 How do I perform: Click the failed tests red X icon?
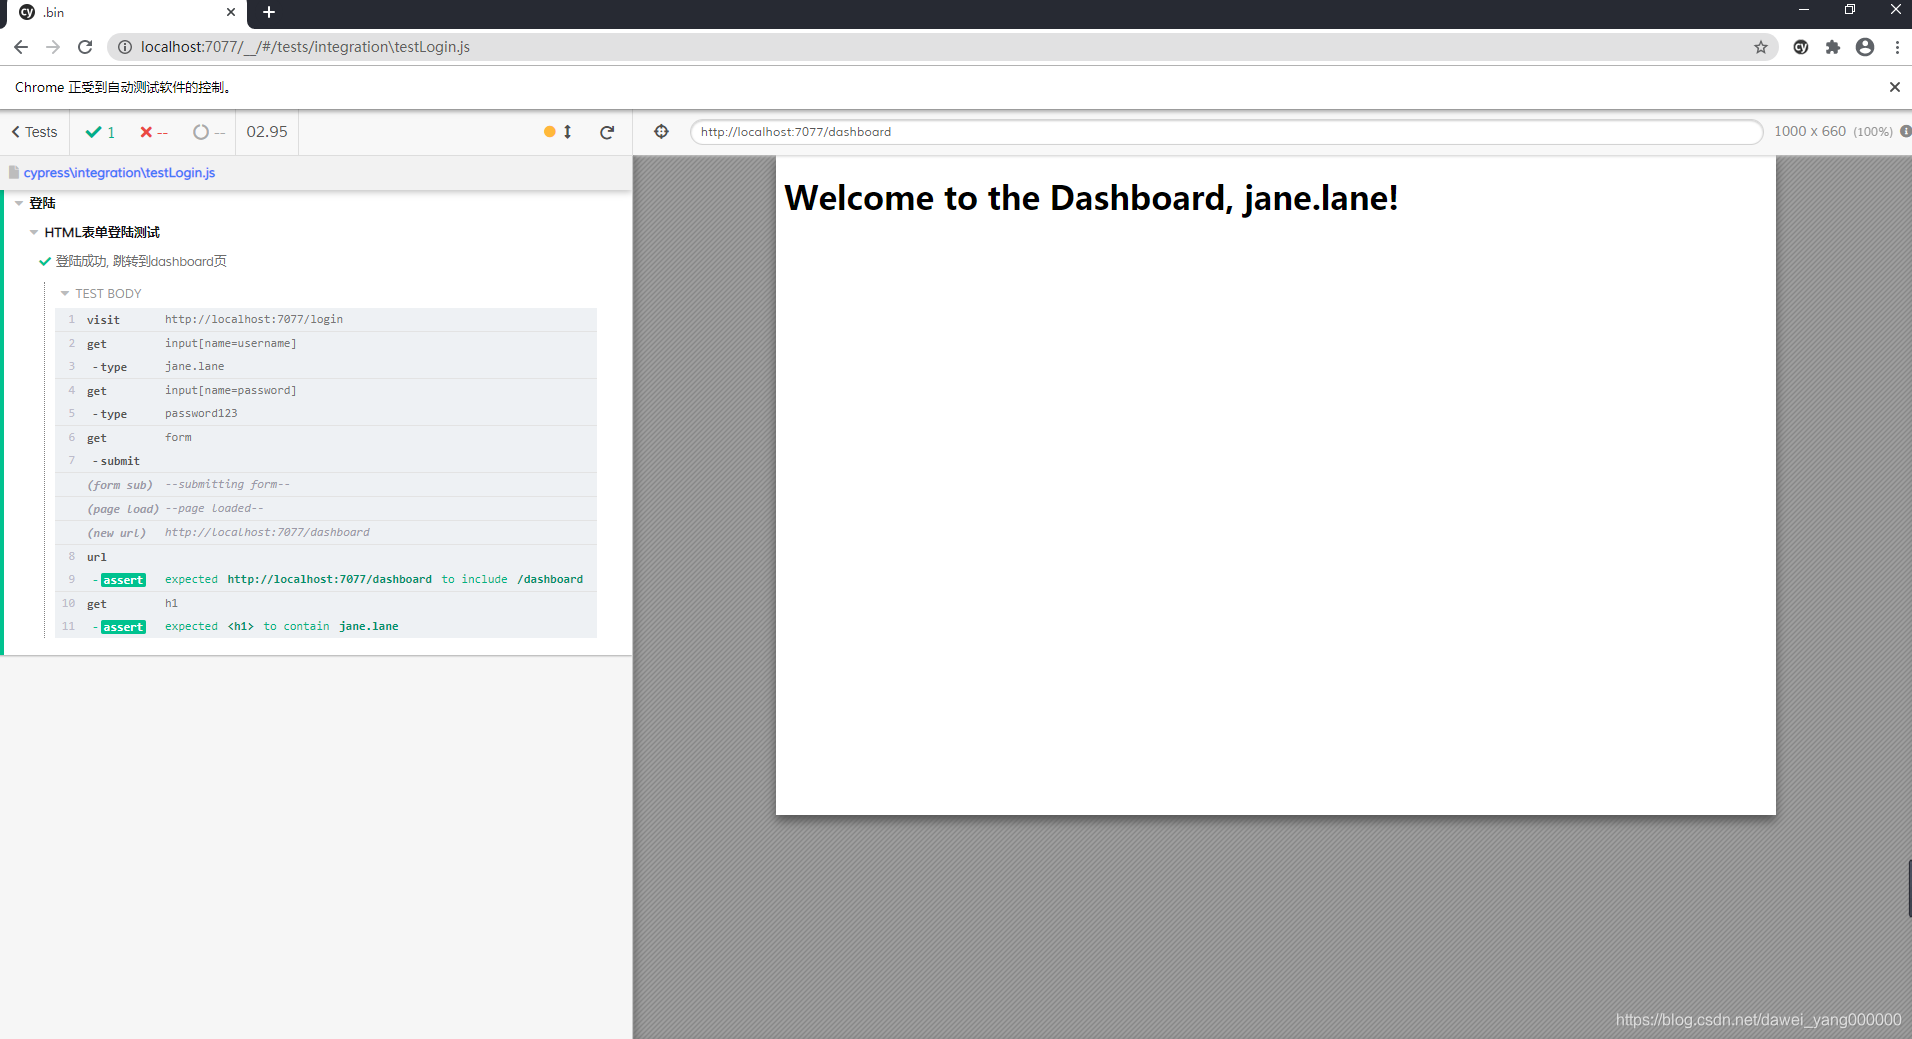(146, 132)
